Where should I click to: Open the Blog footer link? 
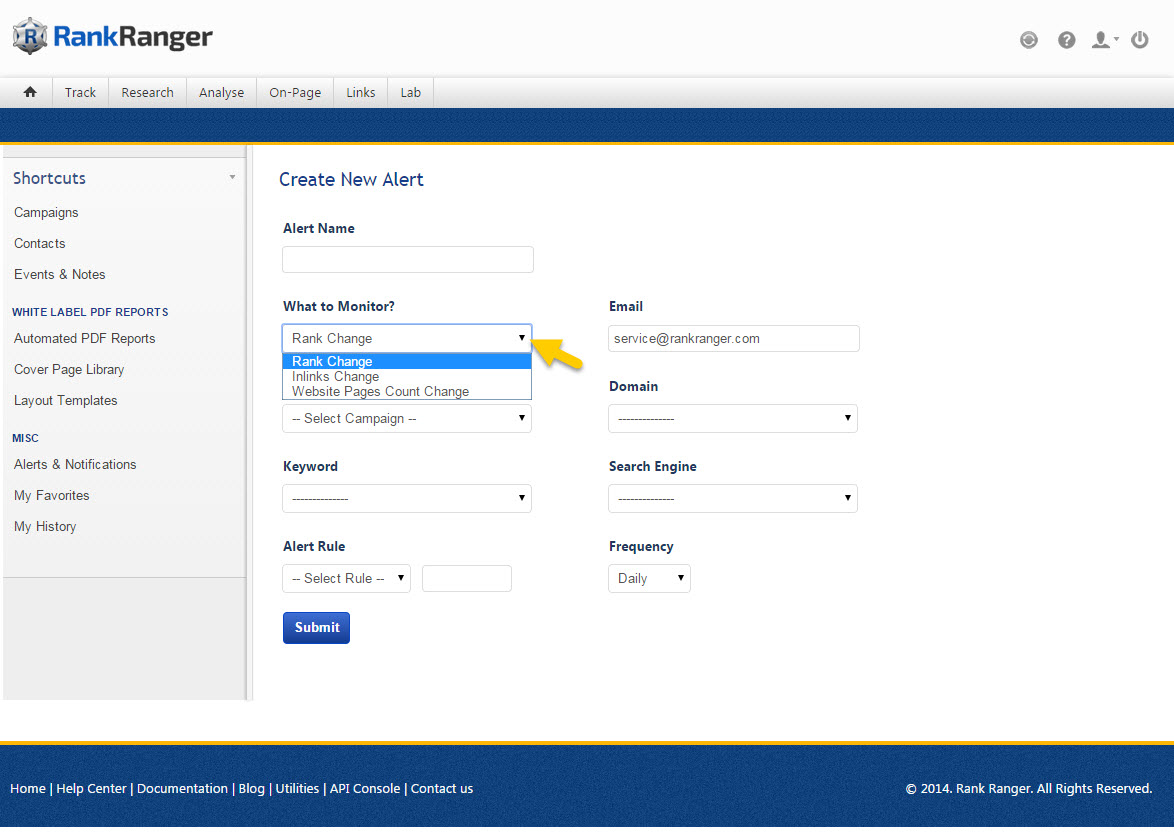tap(252, 789)
